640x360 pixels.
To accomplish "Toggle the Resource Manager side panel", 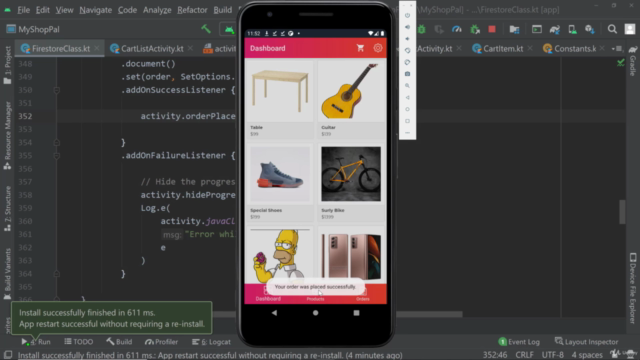I will pyautogui.click(x=7, y=135).
